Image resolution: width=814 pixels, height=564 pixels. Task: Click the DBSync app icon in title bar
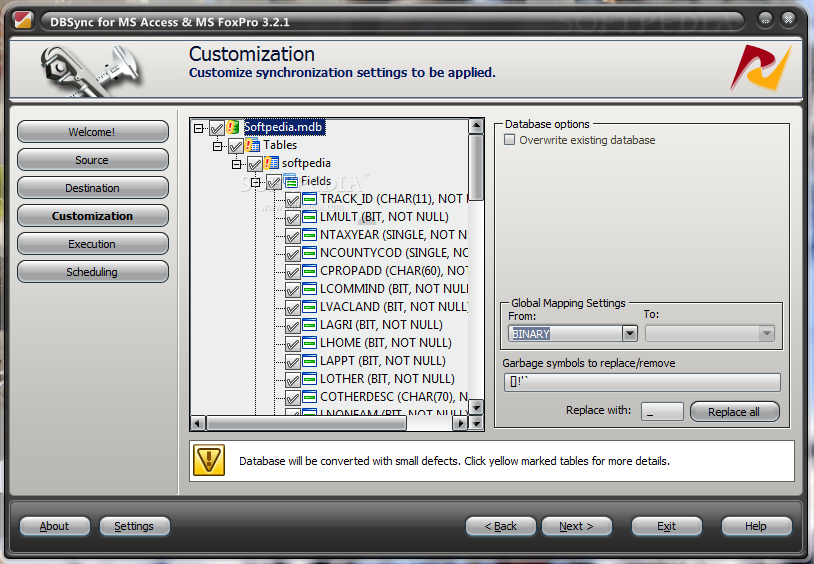[22, 21]
